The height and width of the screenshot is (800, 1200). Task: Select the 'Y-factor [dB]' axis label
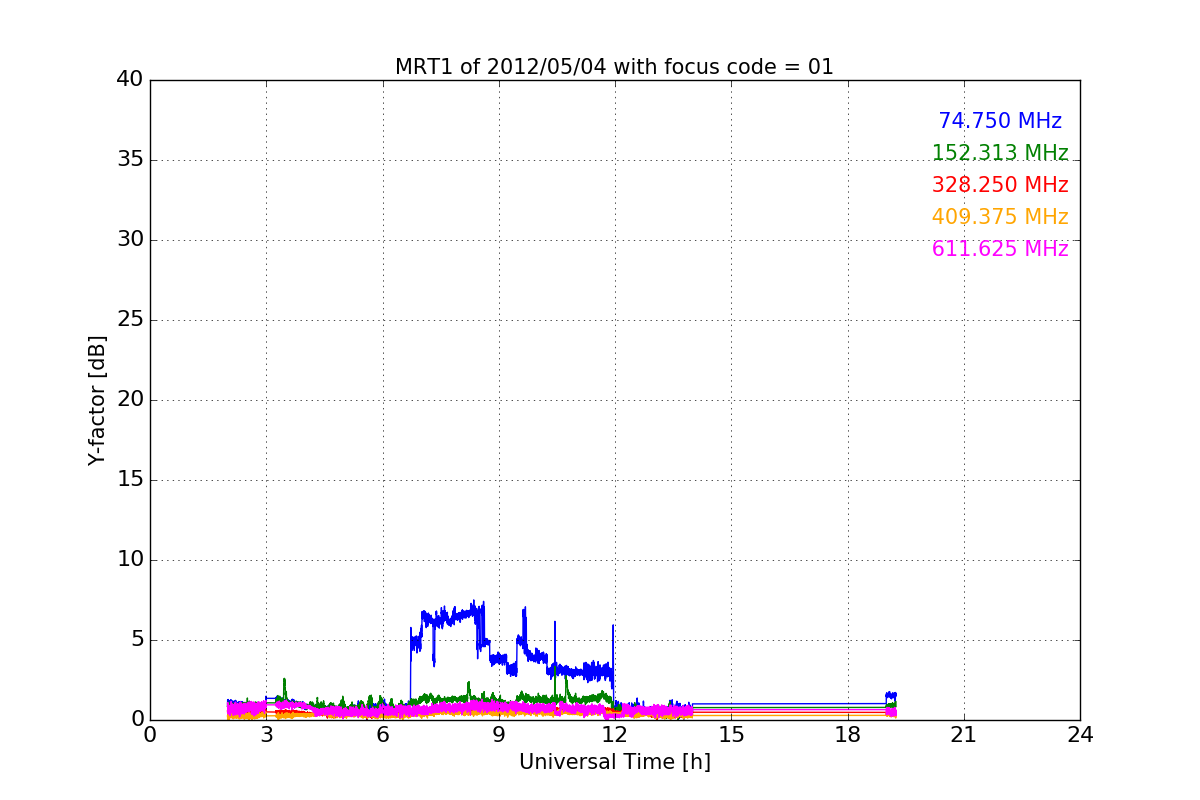pos(97,400)
